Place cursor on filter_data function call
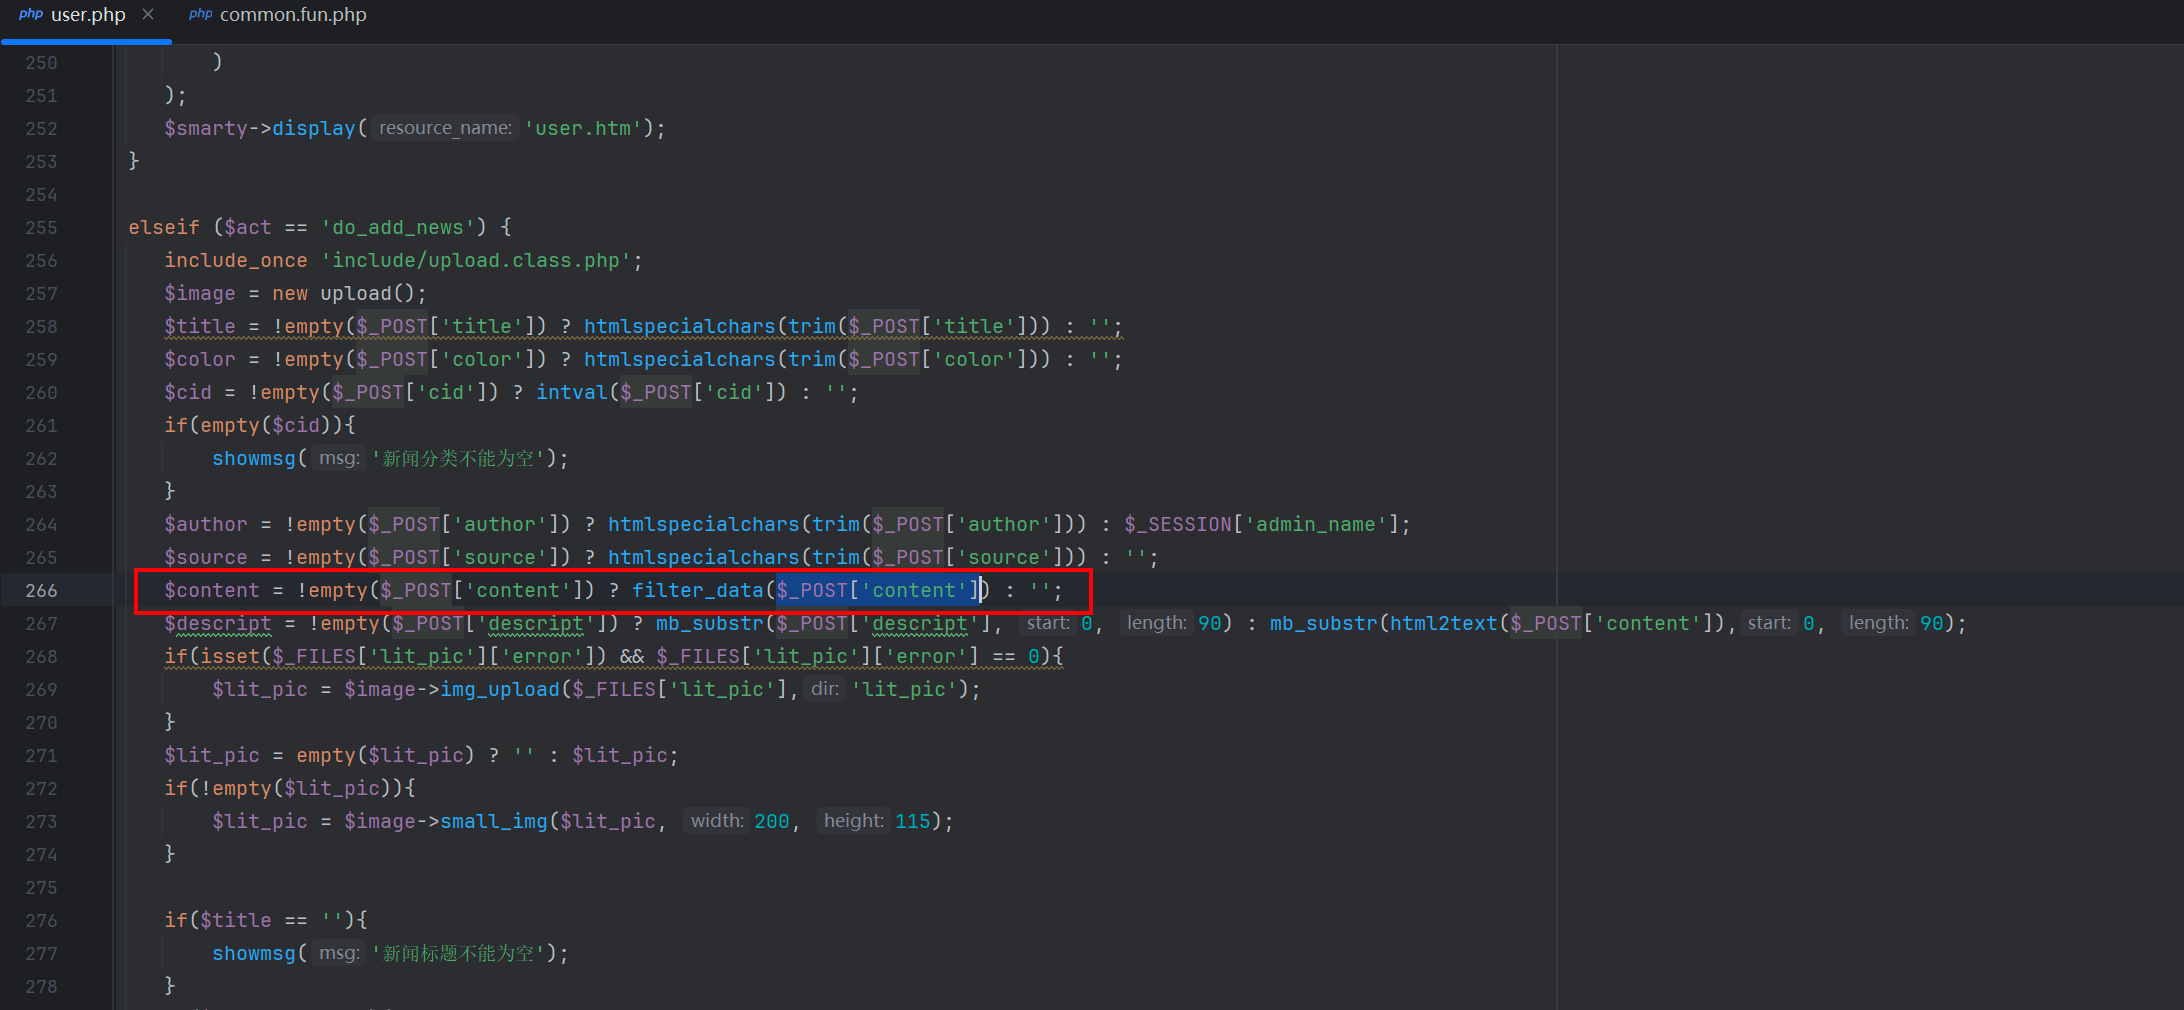This screenshot has width=2184, height=1010. 698,591
